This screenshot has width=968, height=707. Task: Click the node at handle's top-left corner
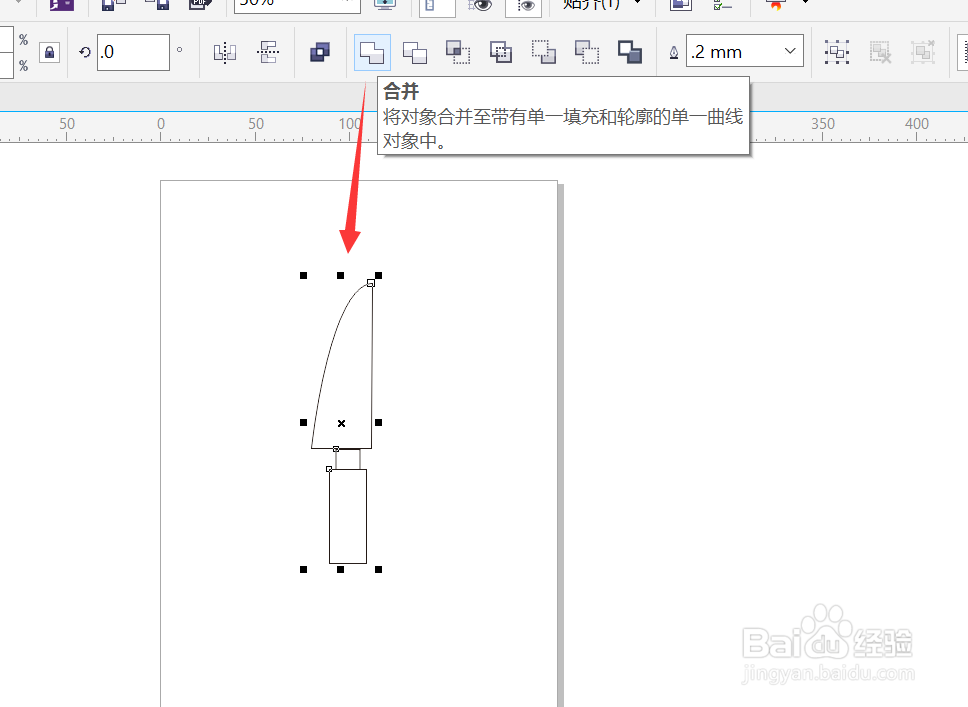pyautogui.click(x=329, y=469)
